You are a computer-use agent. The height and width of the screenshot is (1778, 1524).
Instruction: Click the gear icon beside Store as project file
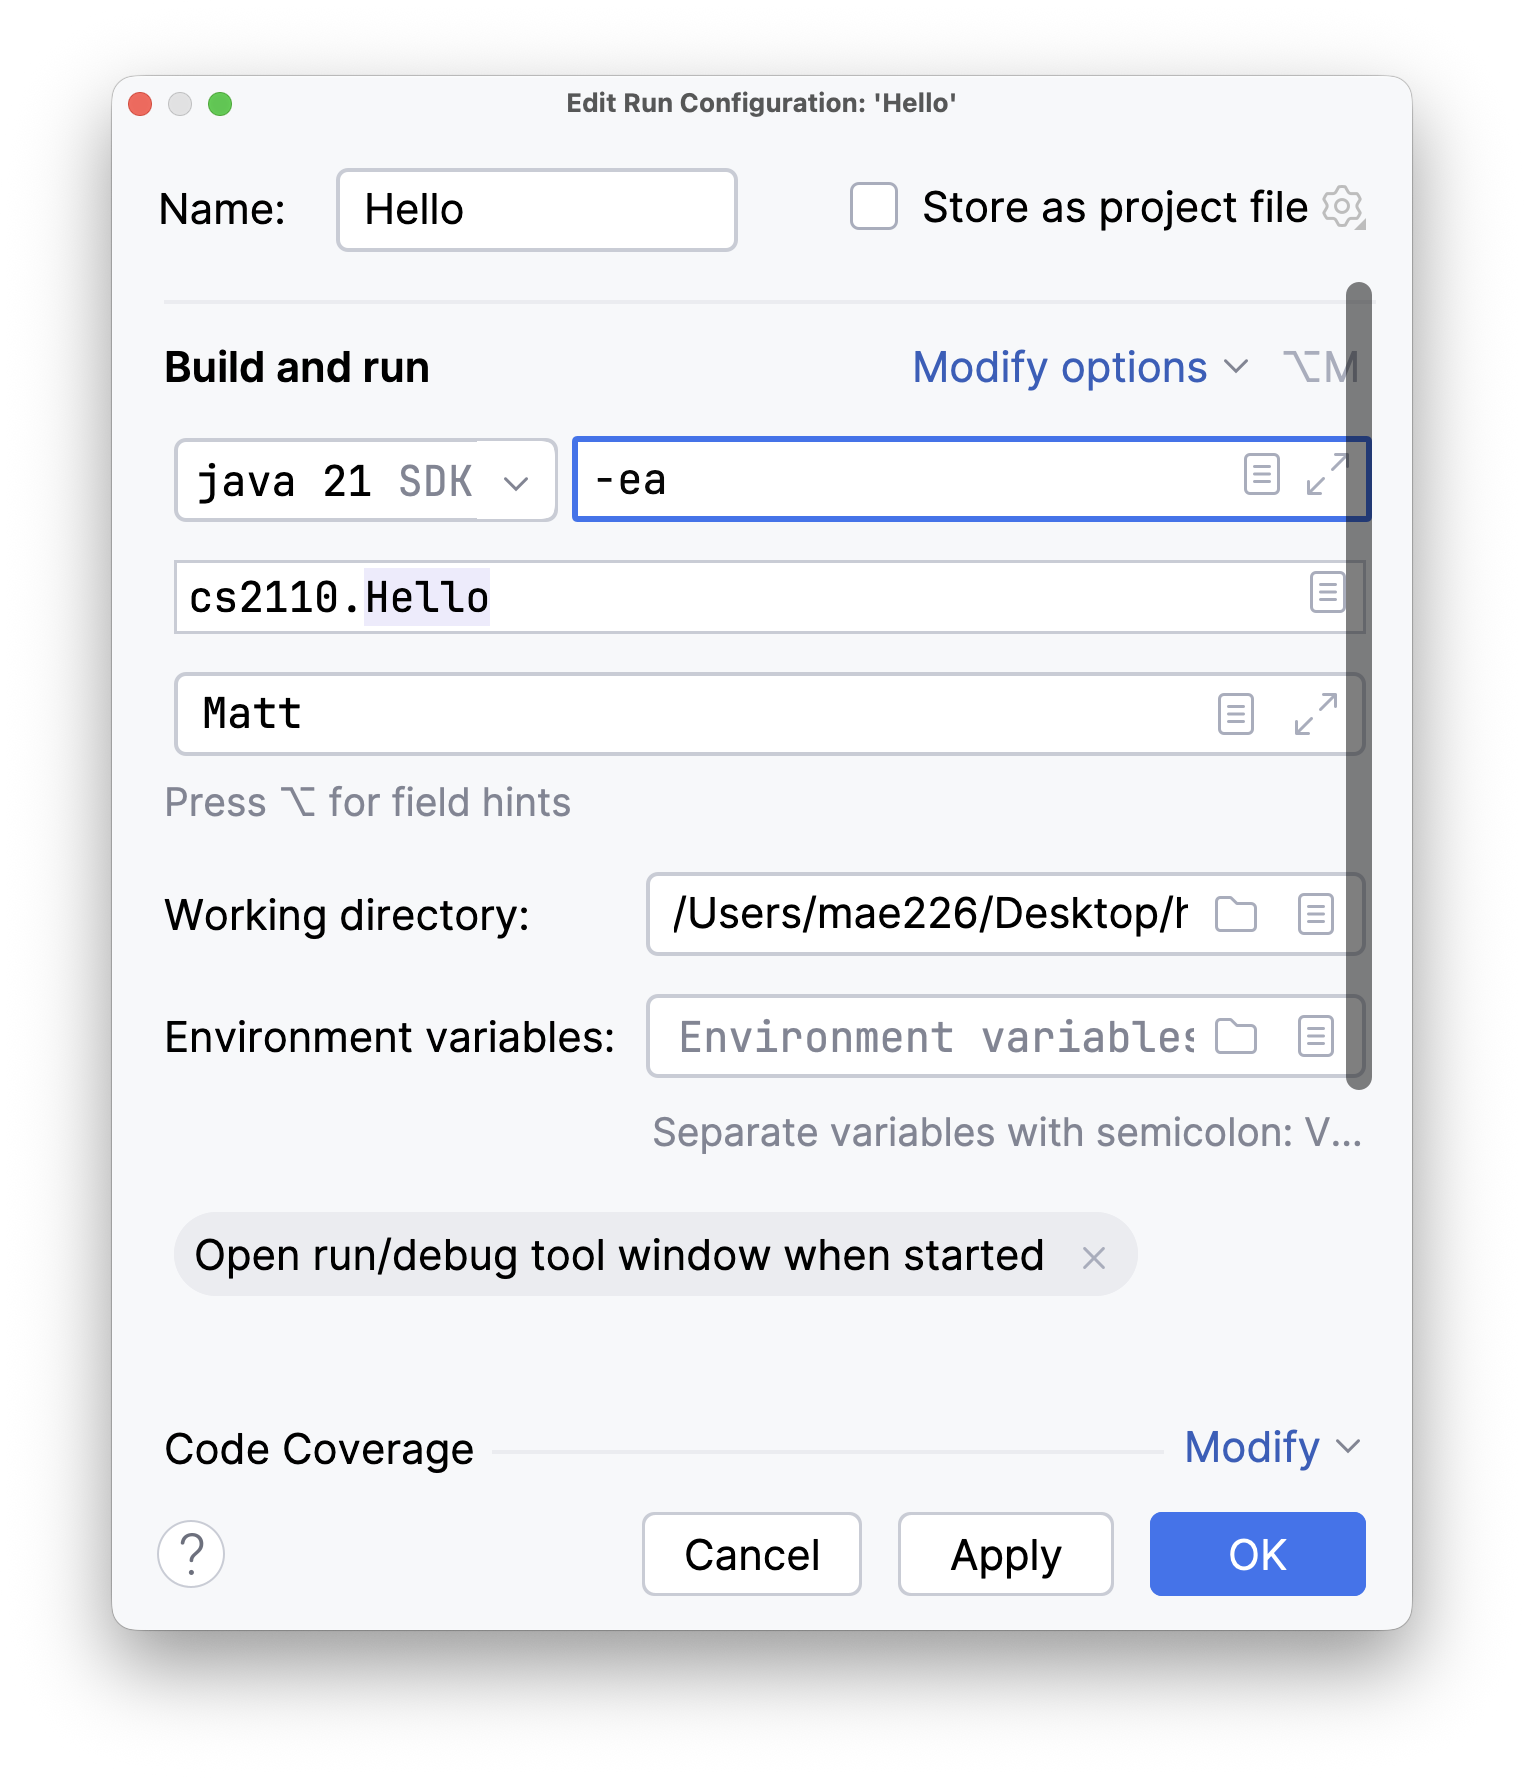(1342, 207)
